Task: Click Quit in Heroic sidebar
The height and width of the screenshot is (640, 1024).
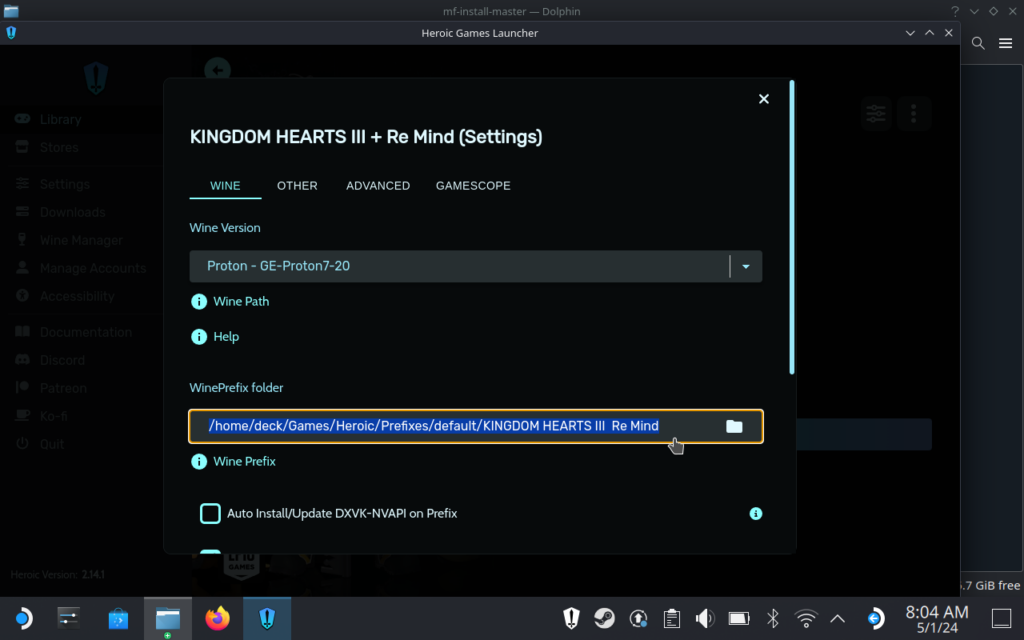Action: tap(52, 445)
